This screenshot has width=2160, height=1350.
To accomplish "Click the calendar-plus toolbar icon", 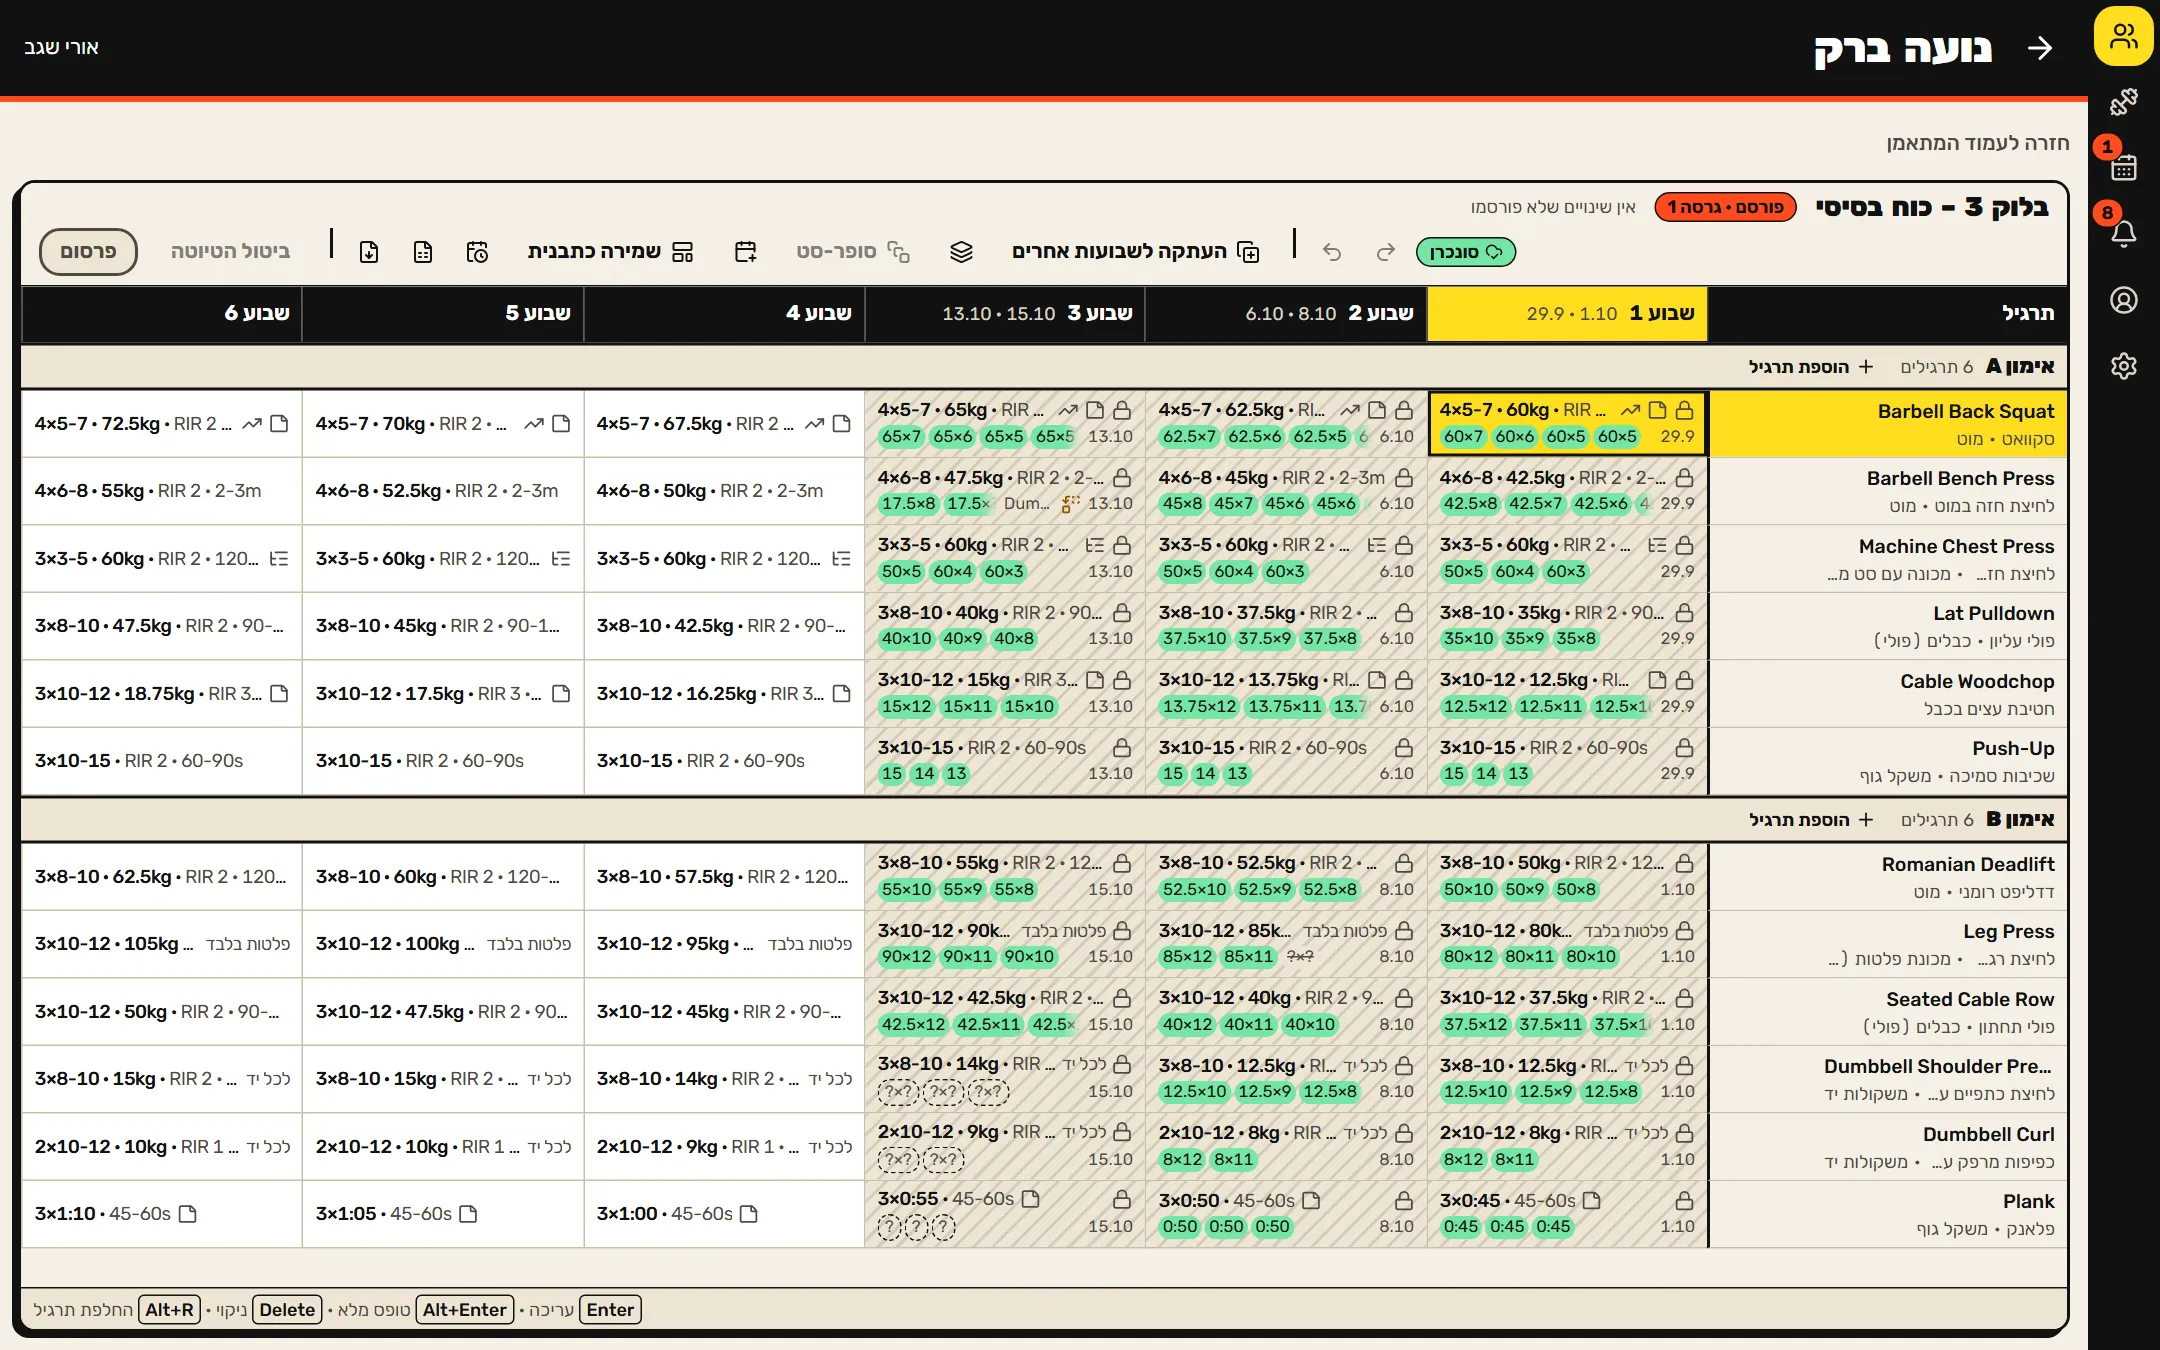I will click(x=745, y=252).
